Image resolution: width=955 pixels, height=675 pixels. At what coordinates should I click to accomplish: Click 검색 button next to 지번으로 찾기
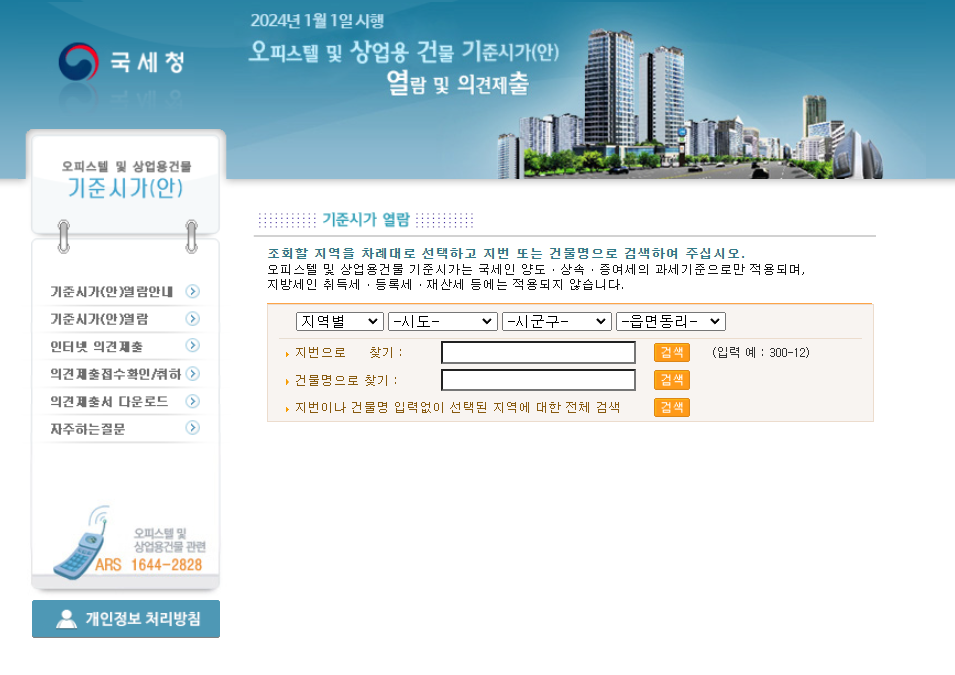(x=671, y=352)
